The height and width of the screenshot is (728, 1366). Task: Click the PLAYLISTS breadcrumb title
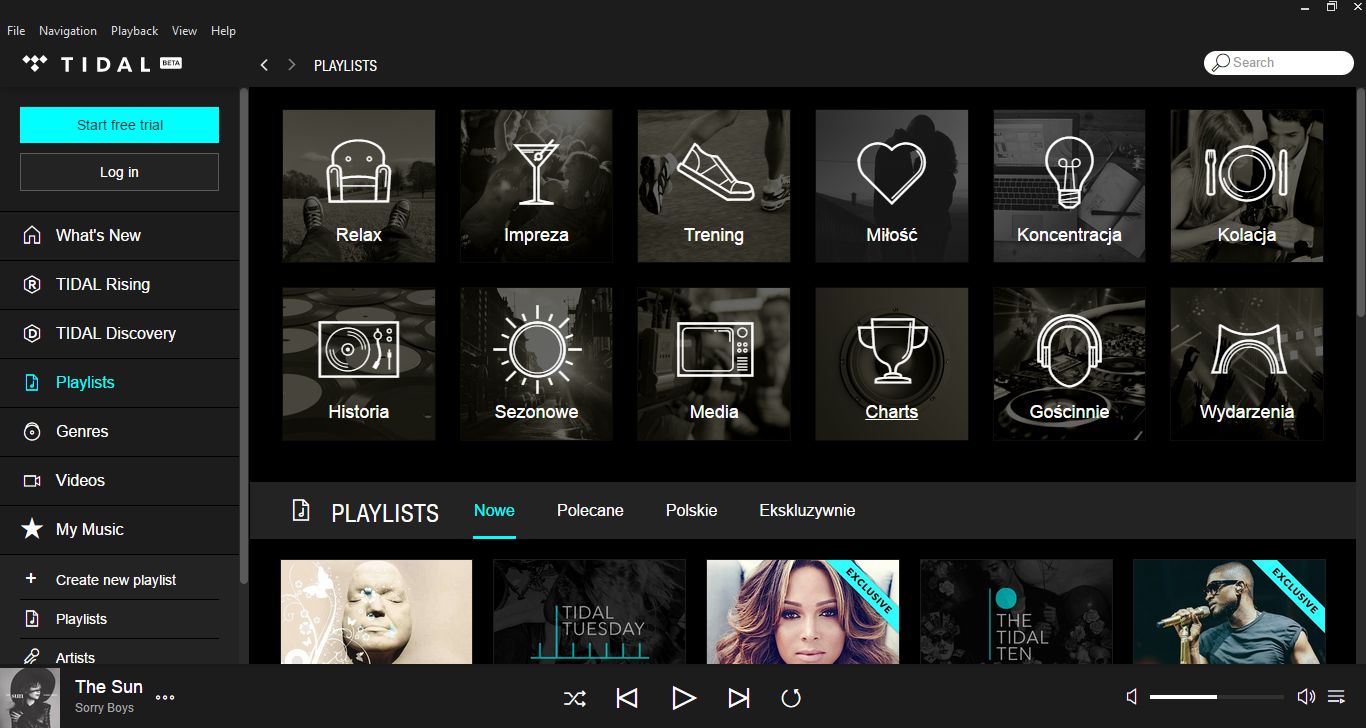(345, 66)
